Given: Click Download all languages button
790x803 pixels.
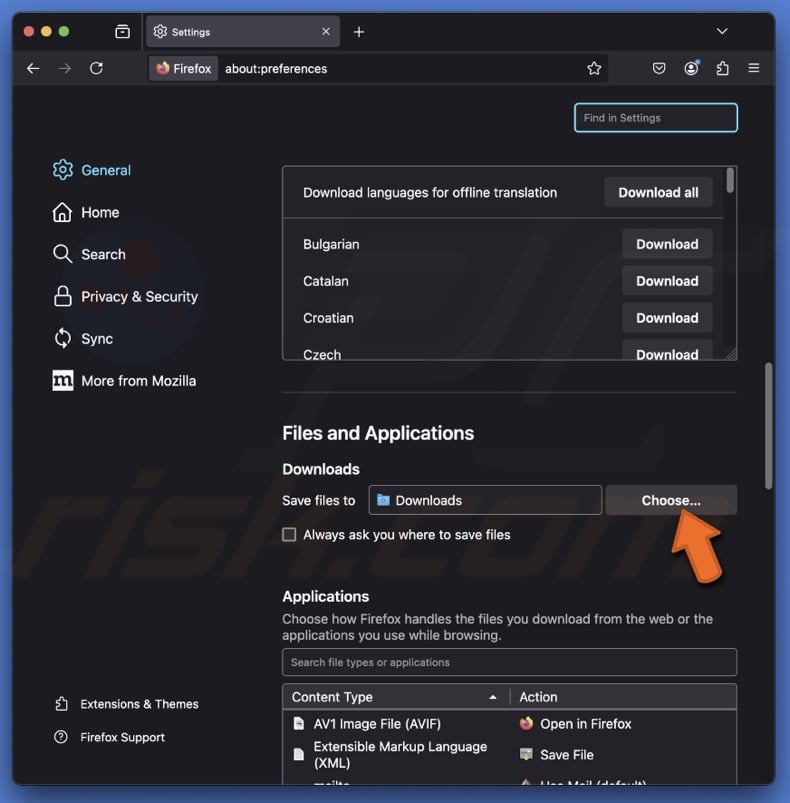Looking at the screenshot, I should (x=658, y=193).
